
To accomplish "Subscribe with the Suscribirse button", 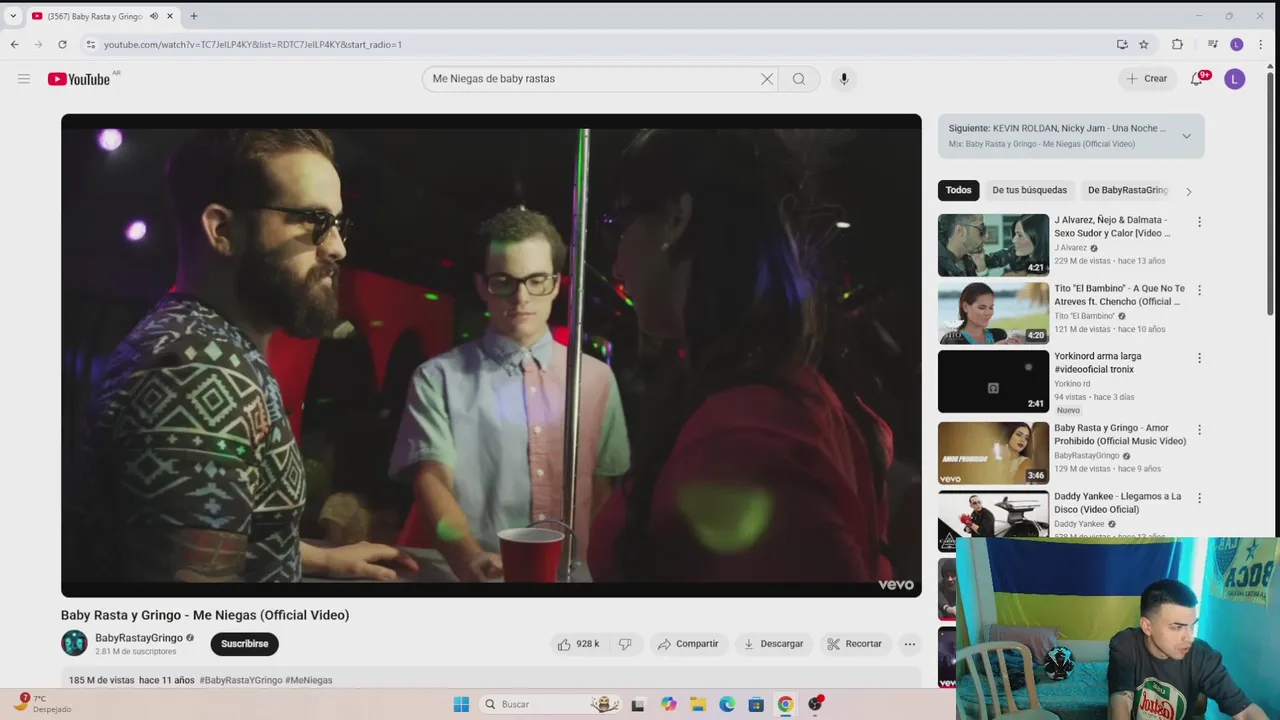I will tap(244, 644).
